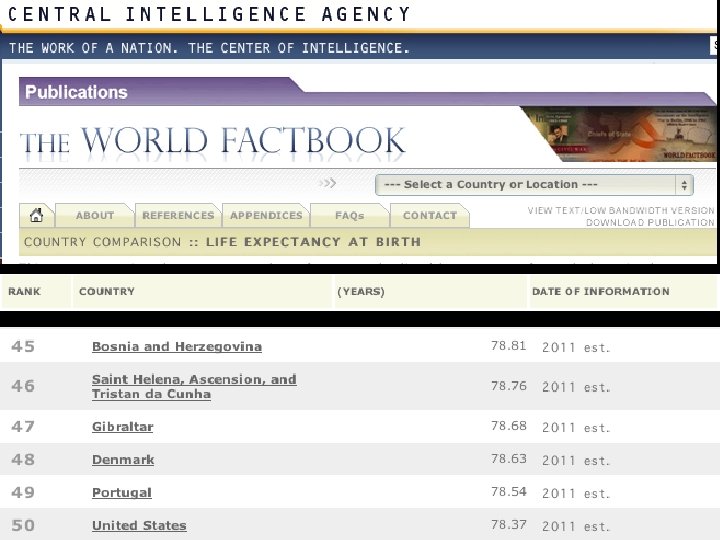This screenshot has height=540, width=720.
Task: Open the Portugal country link
Action: coord(122,493)
